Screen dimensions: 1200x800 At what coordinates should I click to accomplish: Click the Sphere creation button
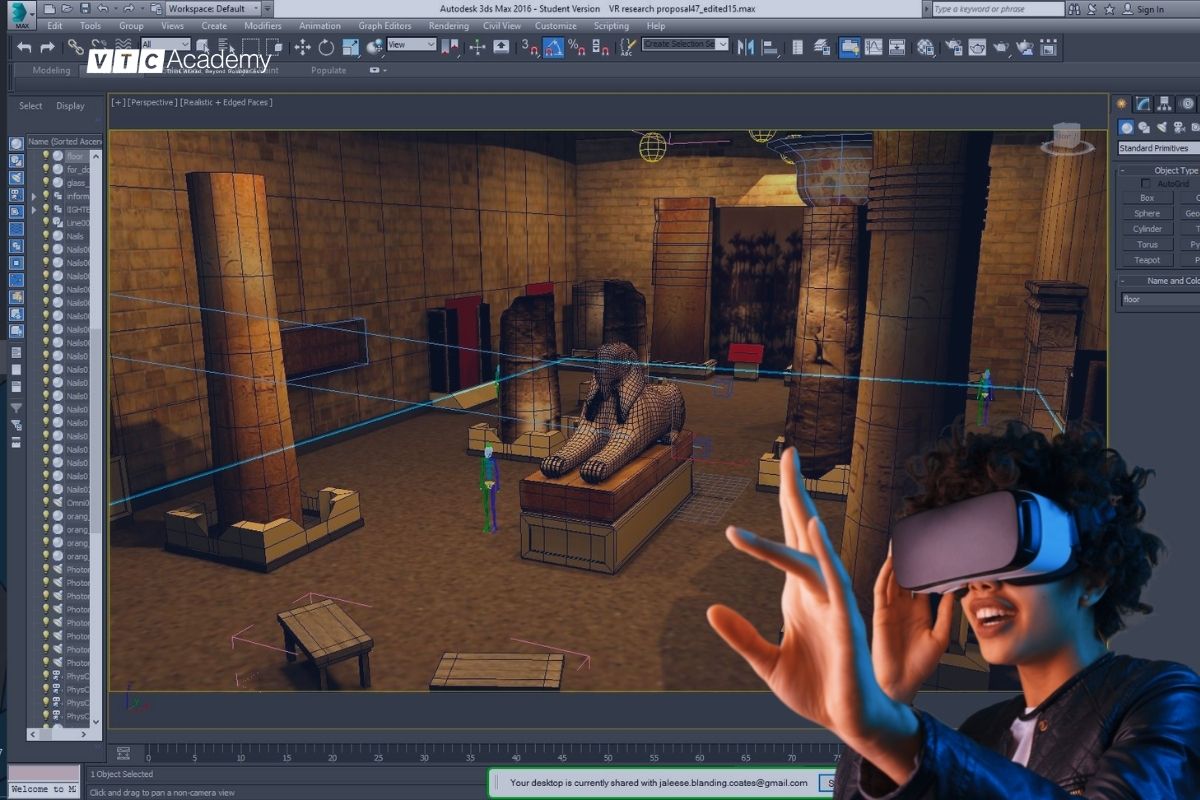1146,212
